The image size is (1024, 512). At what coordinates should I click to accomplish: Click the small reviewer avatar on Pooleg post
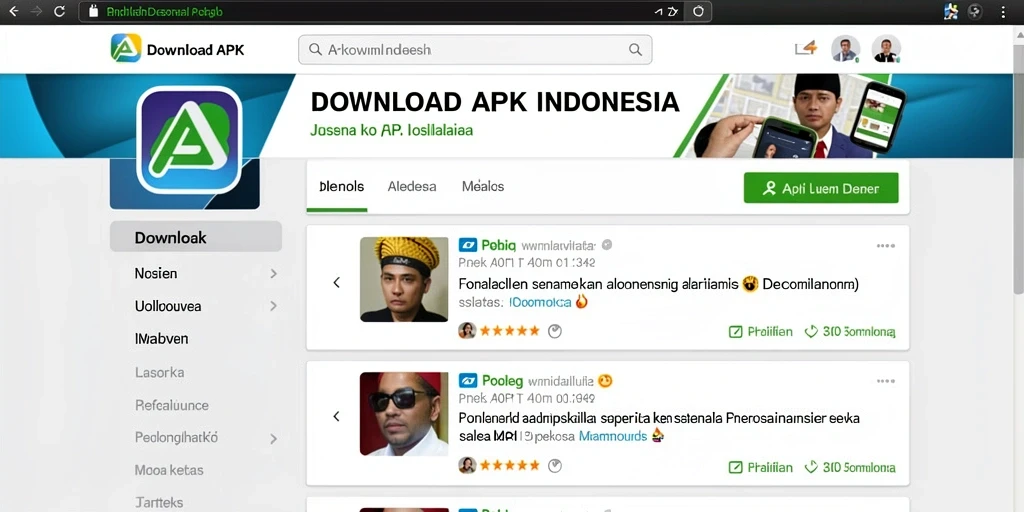click(467, 465)
